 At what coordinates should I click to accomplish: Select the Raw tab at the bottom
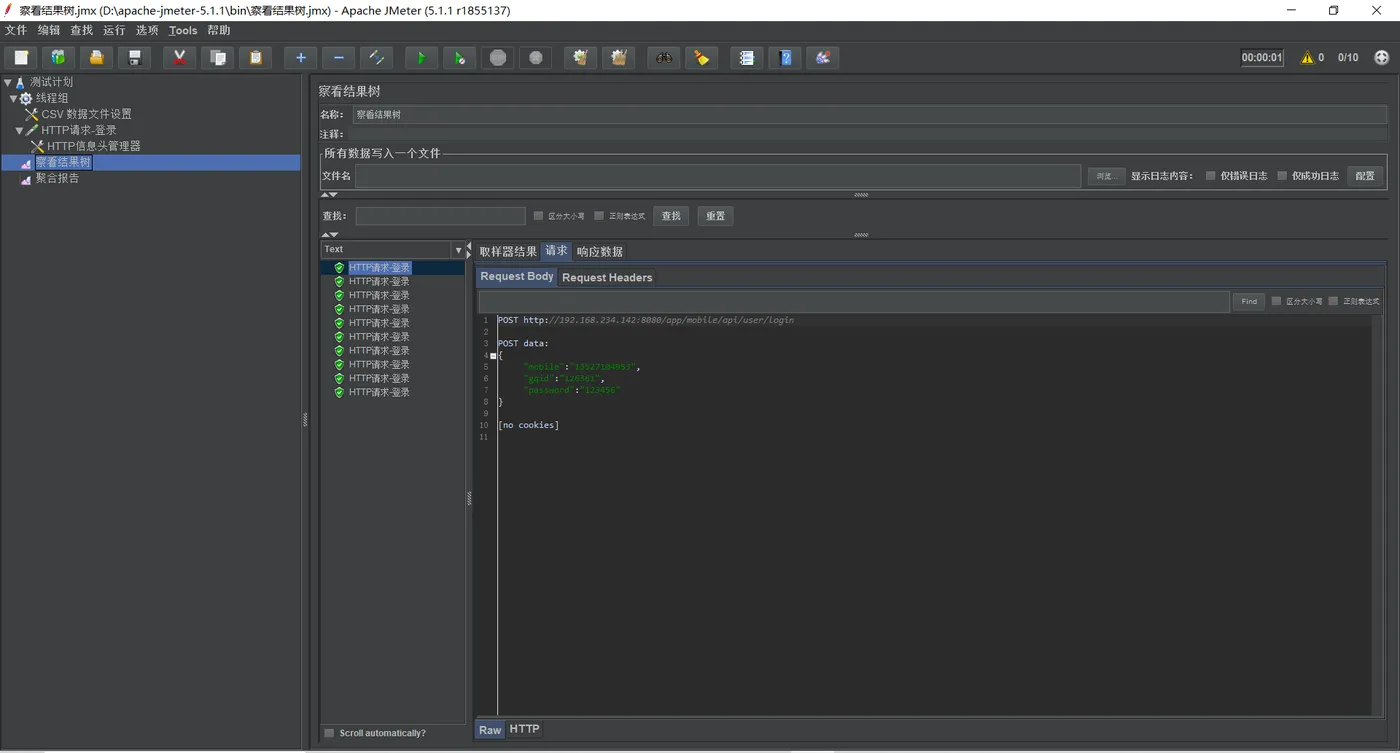tap(490, 730)
